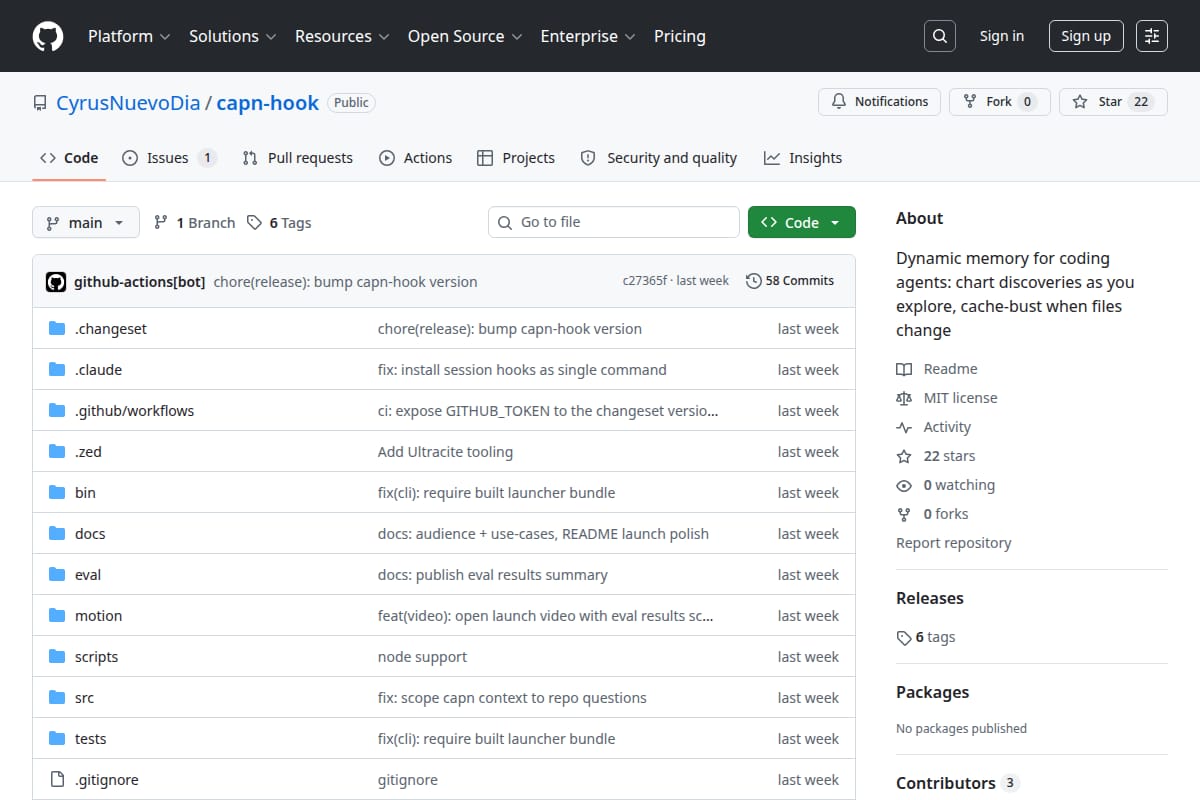Open appearance settings icon in header
The height and width of the screenshot is (800, 1200).
(1152, 36)
